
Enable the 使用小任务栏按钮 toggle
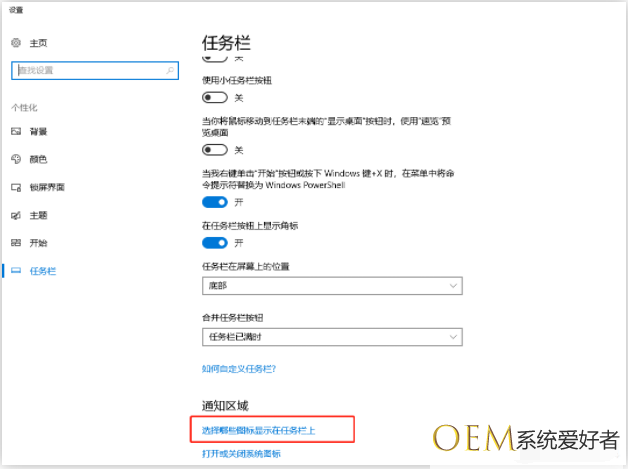[214, 98]
